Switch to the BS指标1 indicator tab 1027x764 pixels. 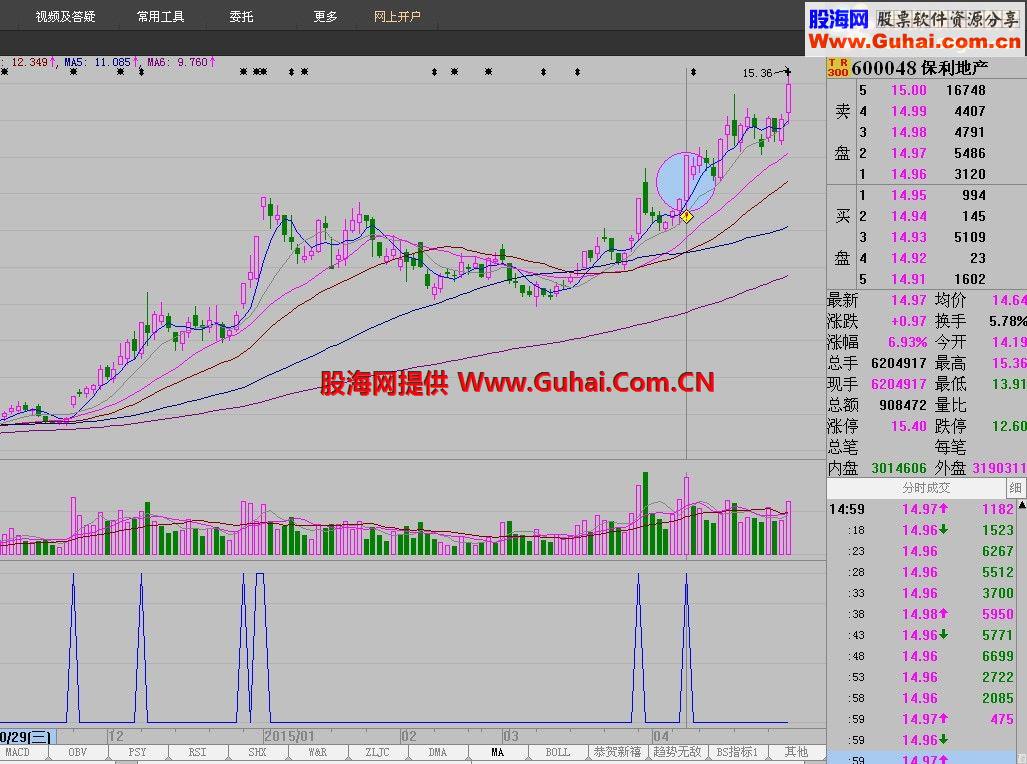click(737, 752)
